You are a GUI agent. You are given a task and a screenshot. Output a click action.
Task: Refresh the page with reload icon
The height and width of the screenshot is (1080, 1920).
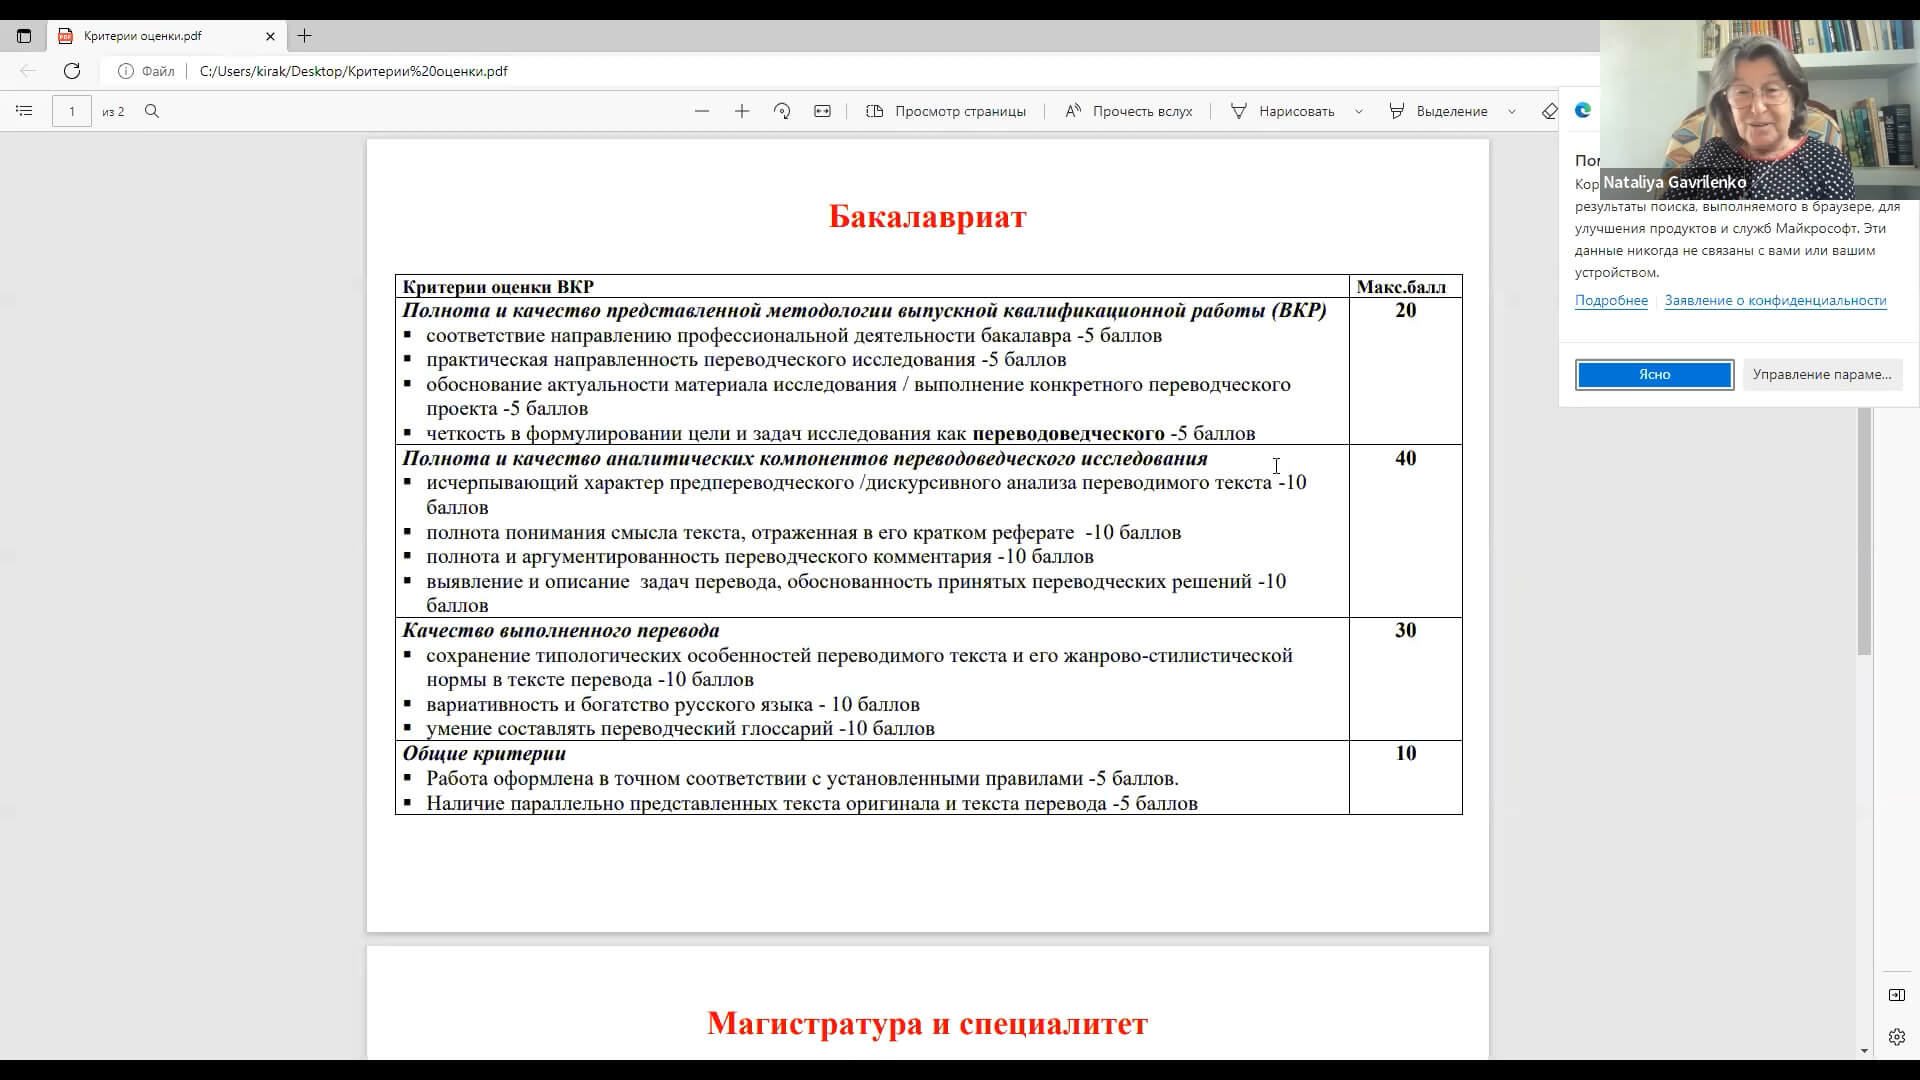[x=72, y=71]
